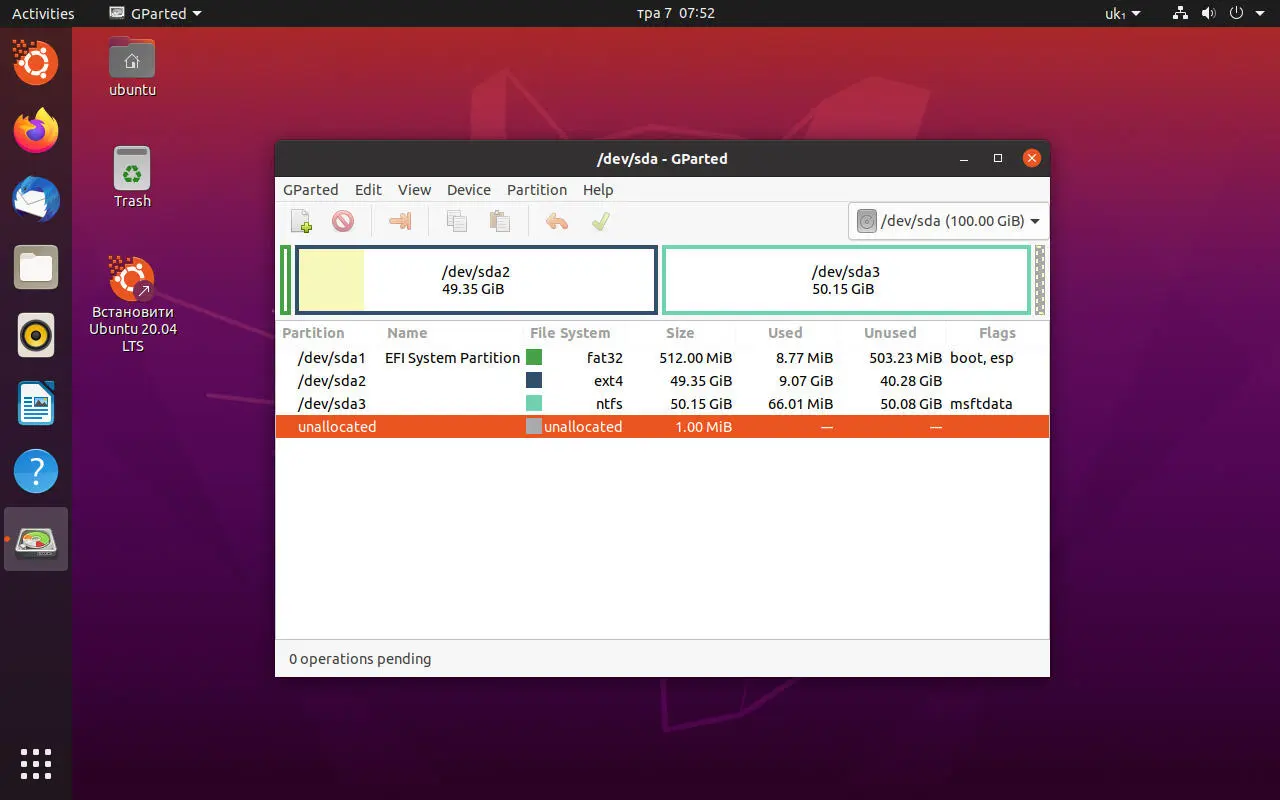This screenshot has height=800, width=1280.
Task: Click the Partition column header
Action: (x=313, y=333)
